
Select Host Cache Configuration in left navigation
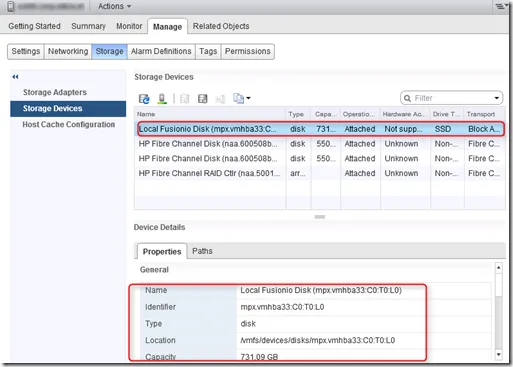click(68, 124)
